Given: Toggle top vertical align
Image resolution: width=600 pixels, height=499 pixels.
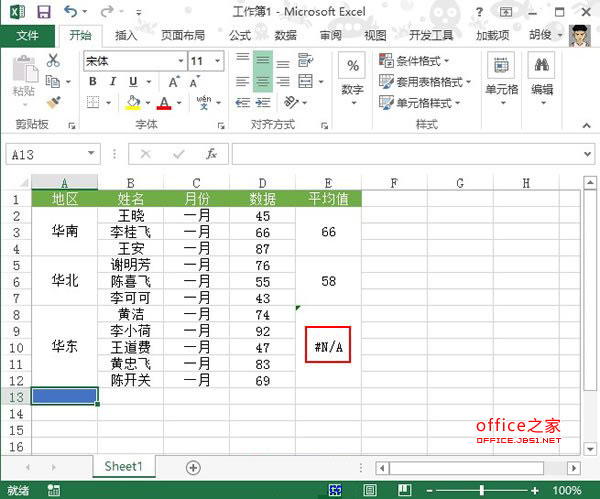Looking at the screenshot, I should pyautogui.click(x=243, y=57).
